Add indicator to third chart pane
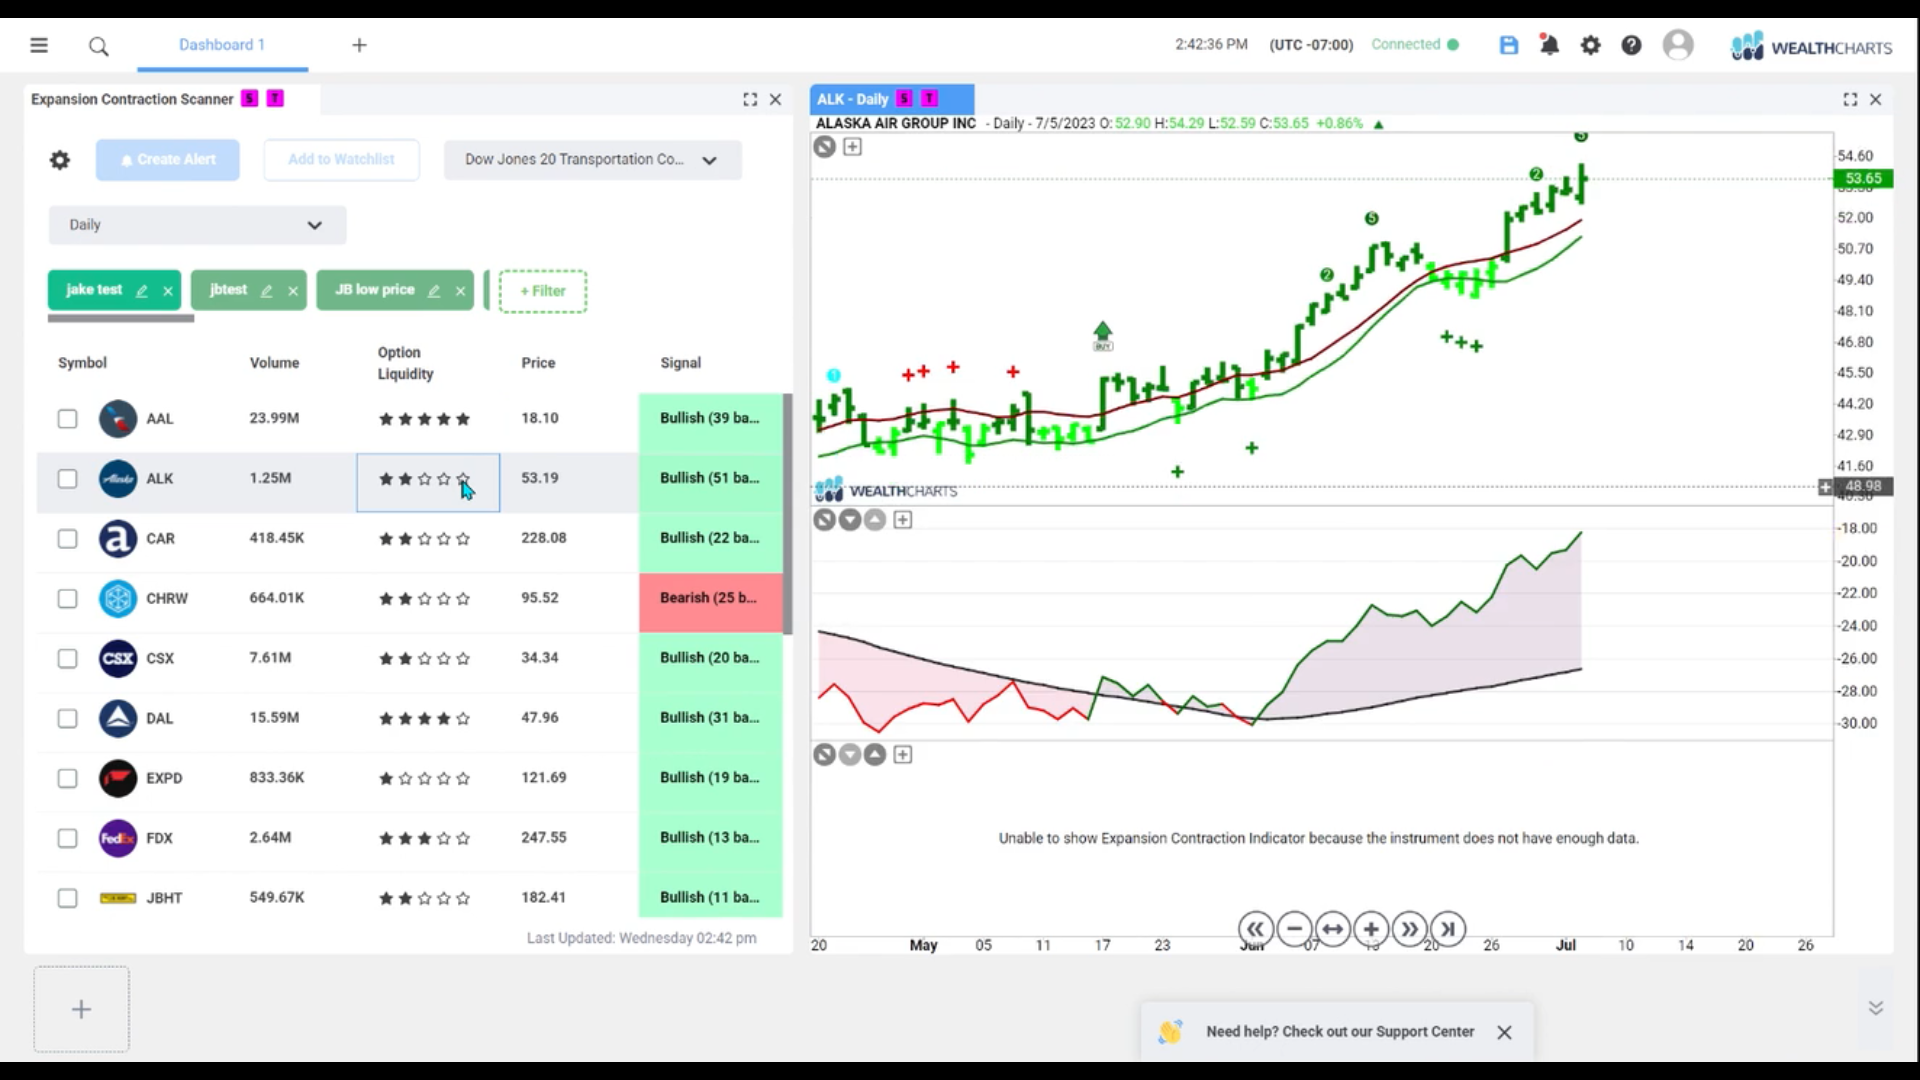Viewport: 1920px width, 1080px height. pyautogui.click(x=903, y=755)
